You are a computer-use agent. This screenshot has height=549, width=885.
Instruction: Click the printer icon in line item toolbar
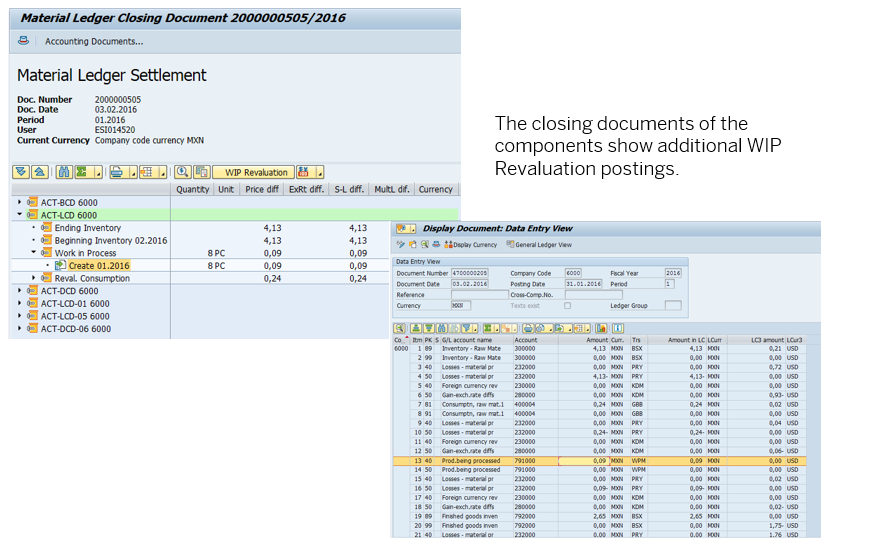coord(528,328)
